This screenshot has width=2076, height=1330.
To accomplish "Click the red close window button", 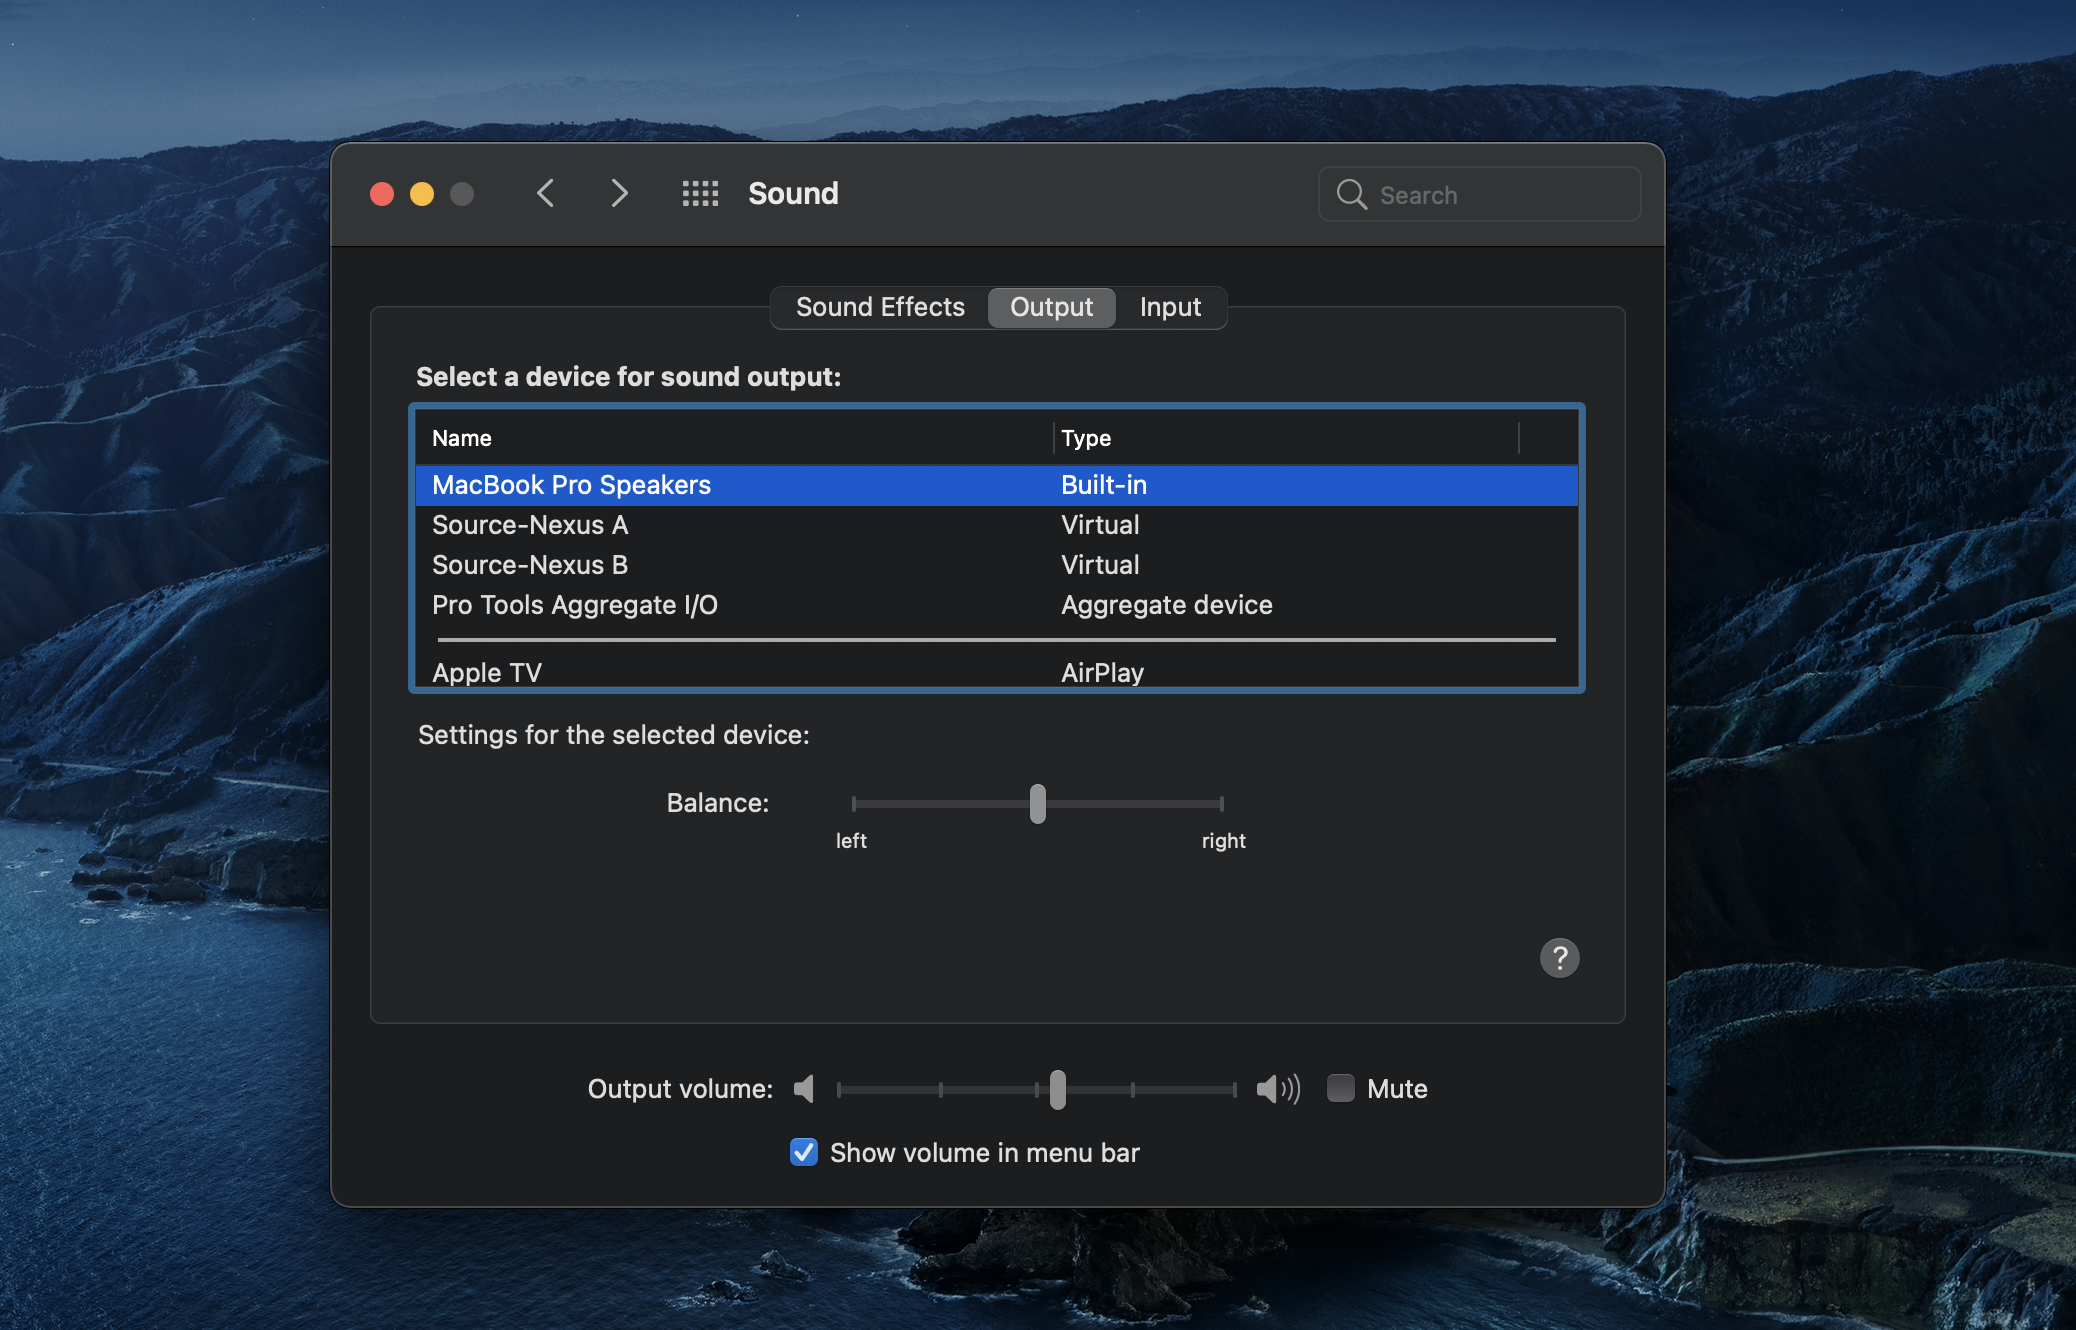I will (x=382, y=194).
